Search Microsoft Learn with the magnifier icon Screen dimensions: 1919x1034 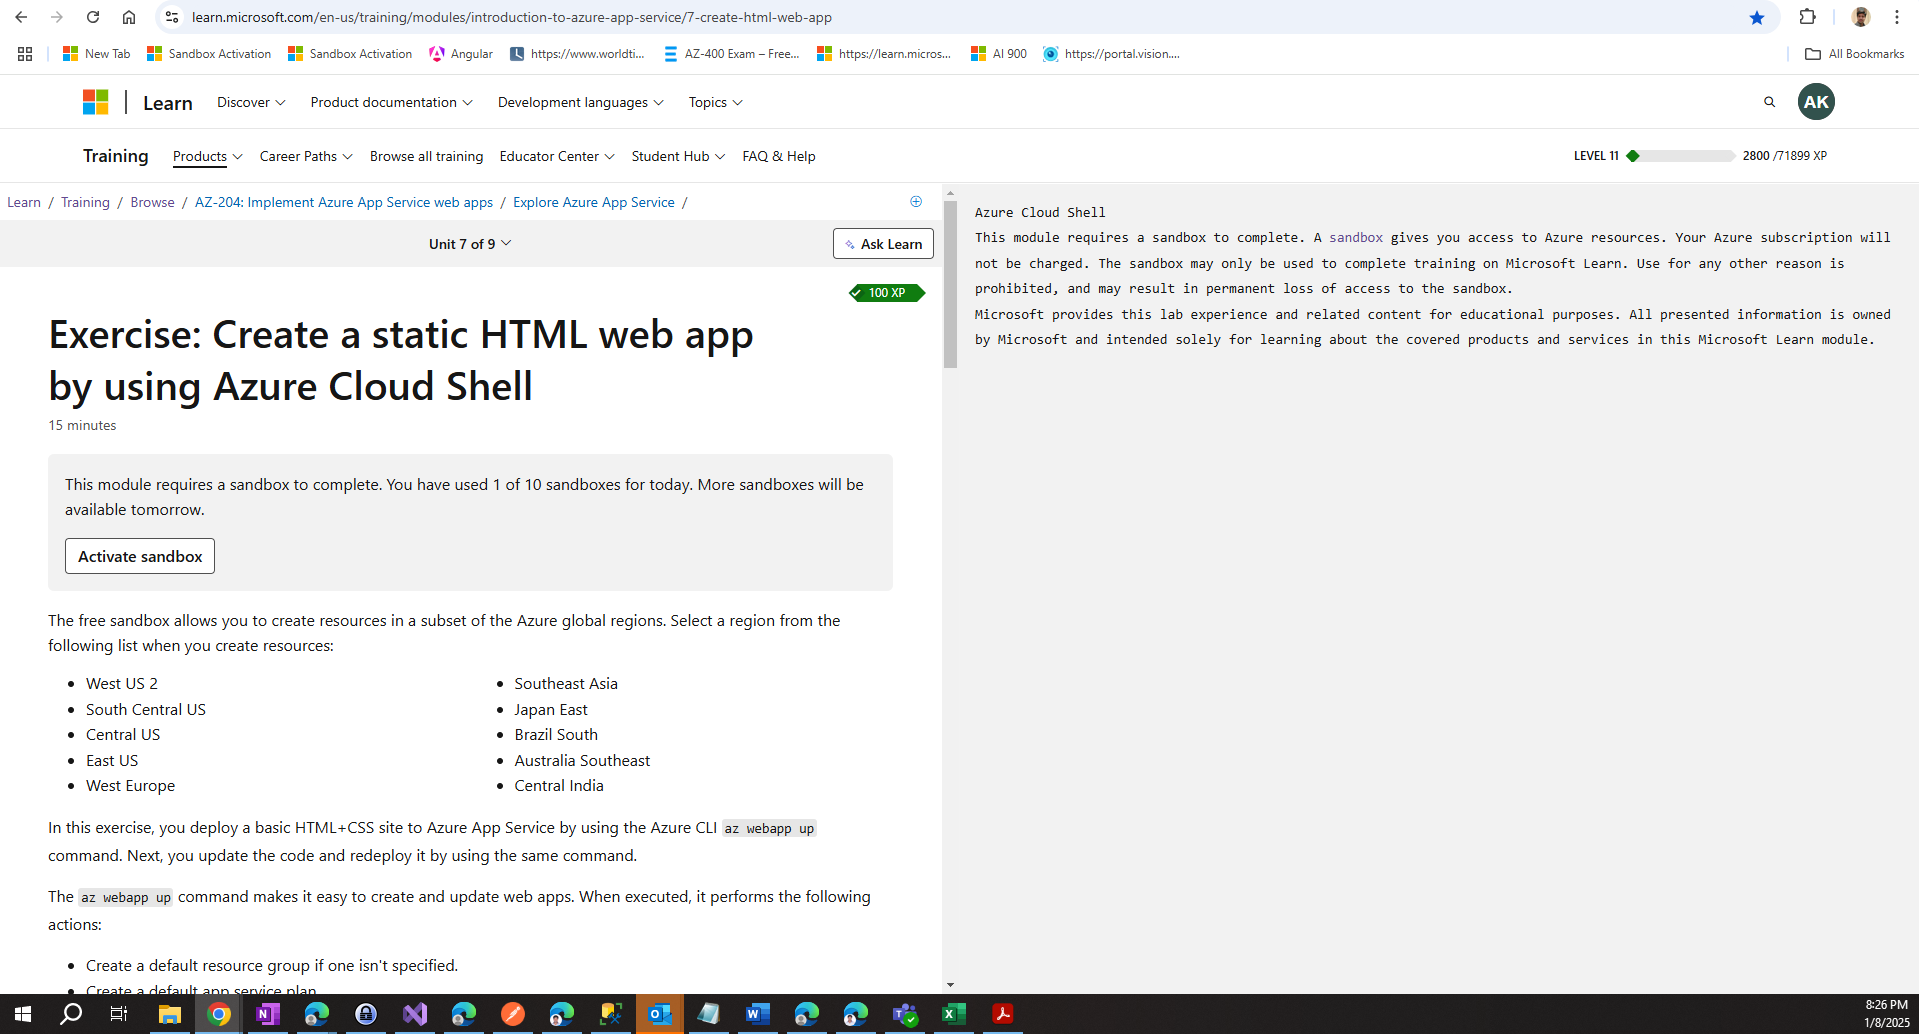click(1769, 102)
